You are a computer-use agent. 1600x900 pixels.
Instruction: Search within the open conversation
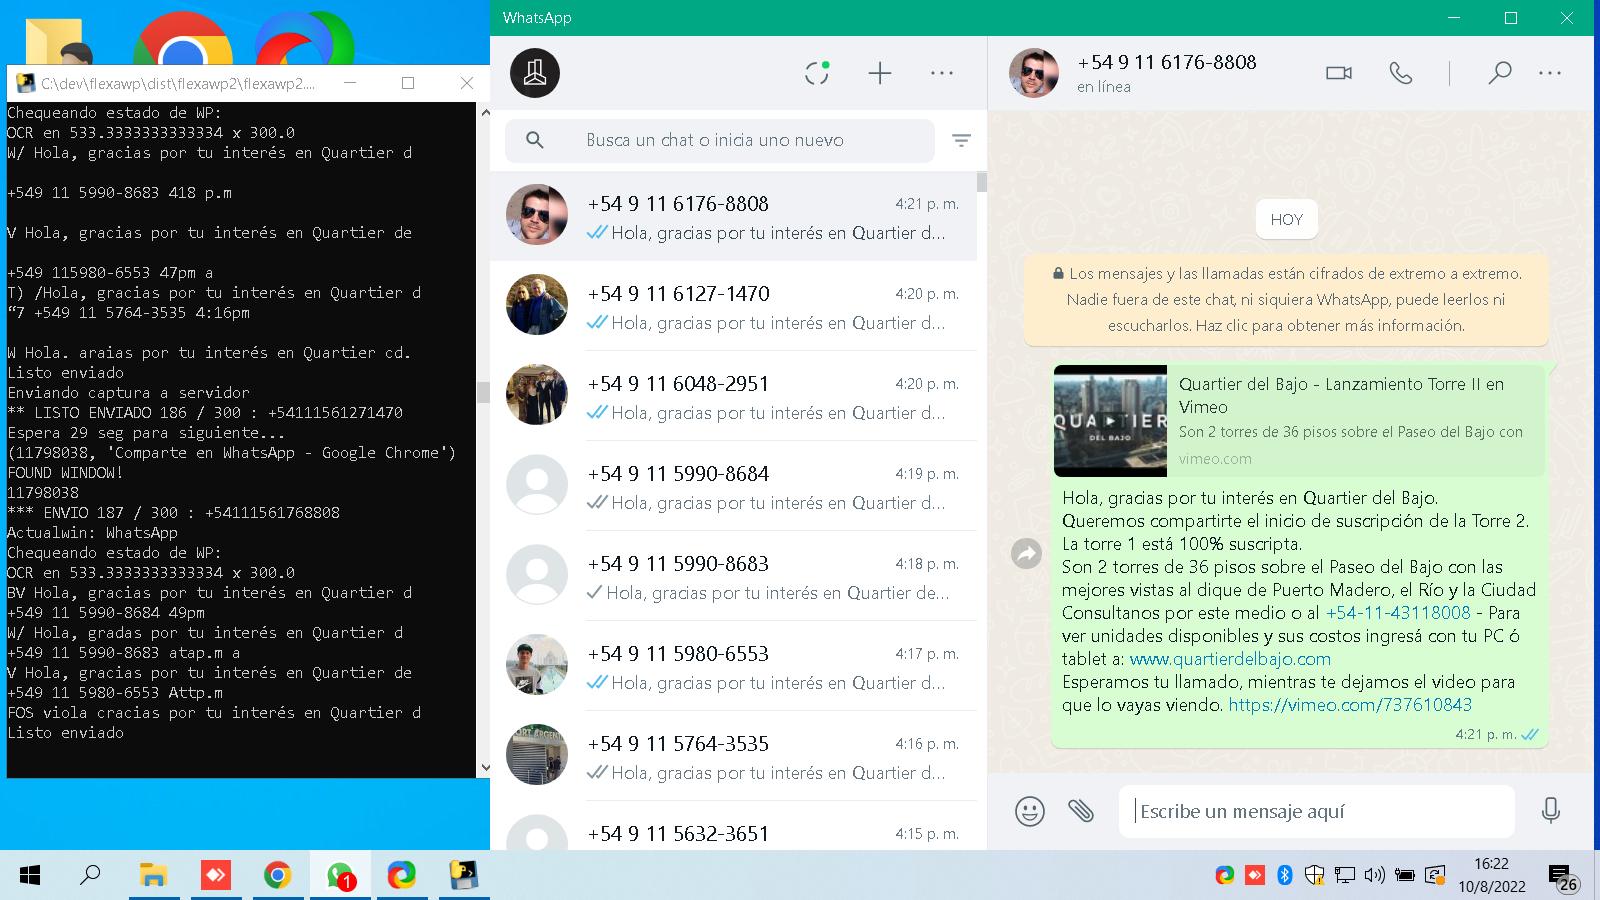tap(1499, 73)
